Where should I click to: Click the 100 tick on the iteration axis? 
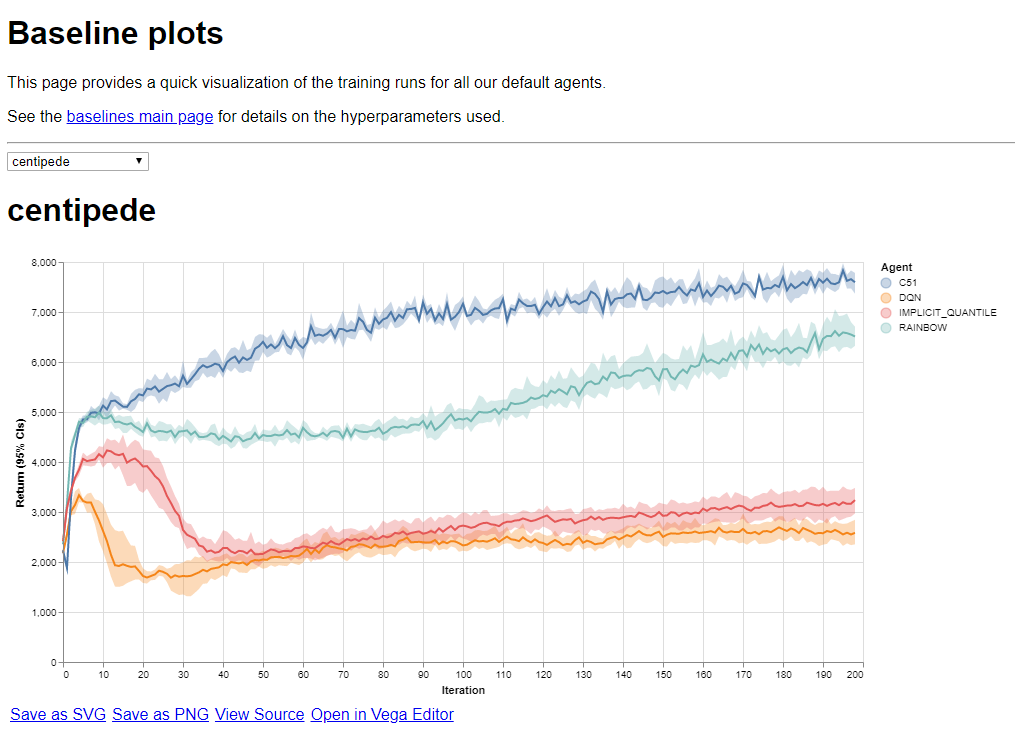(x=463, y=675)
